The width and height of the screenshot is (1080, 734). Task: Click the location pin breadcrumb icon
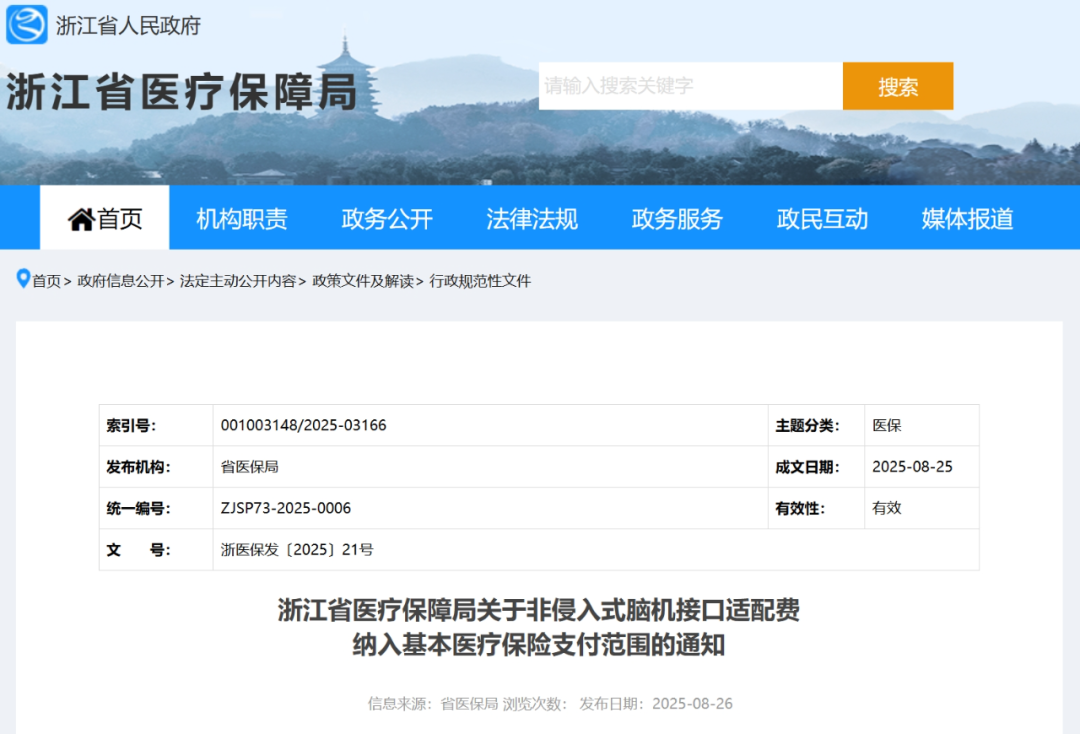click(x=23, y=279)
